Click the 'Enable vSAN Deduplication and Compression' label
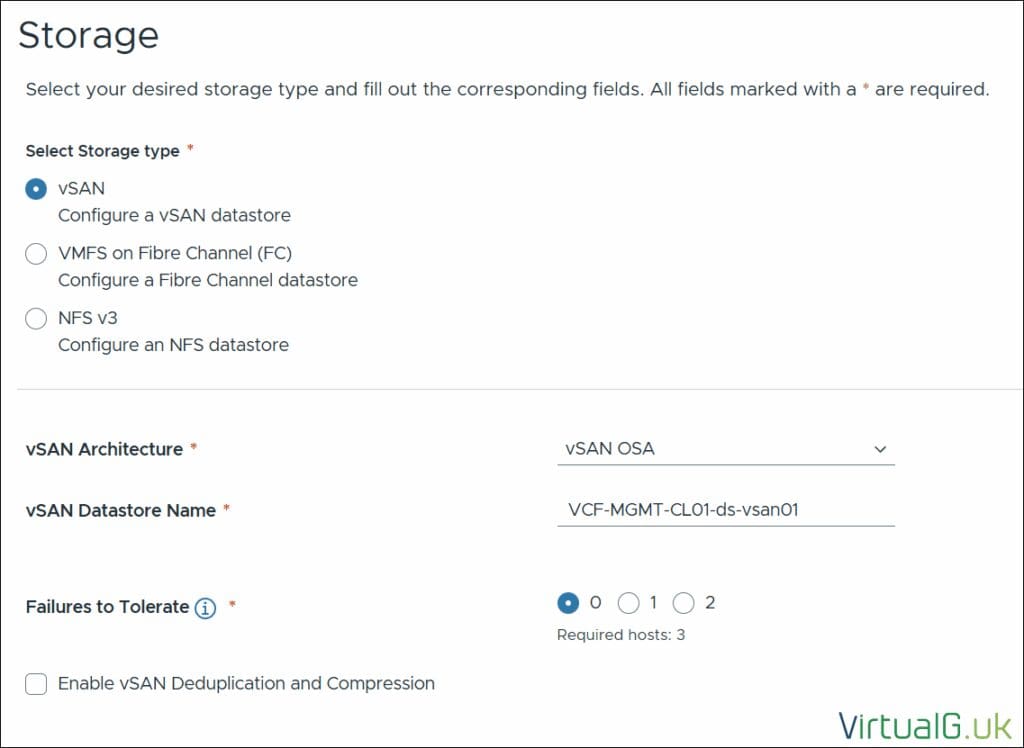Image resolution: width=1024 pixels, height=748 pixels. click(246, 684)
